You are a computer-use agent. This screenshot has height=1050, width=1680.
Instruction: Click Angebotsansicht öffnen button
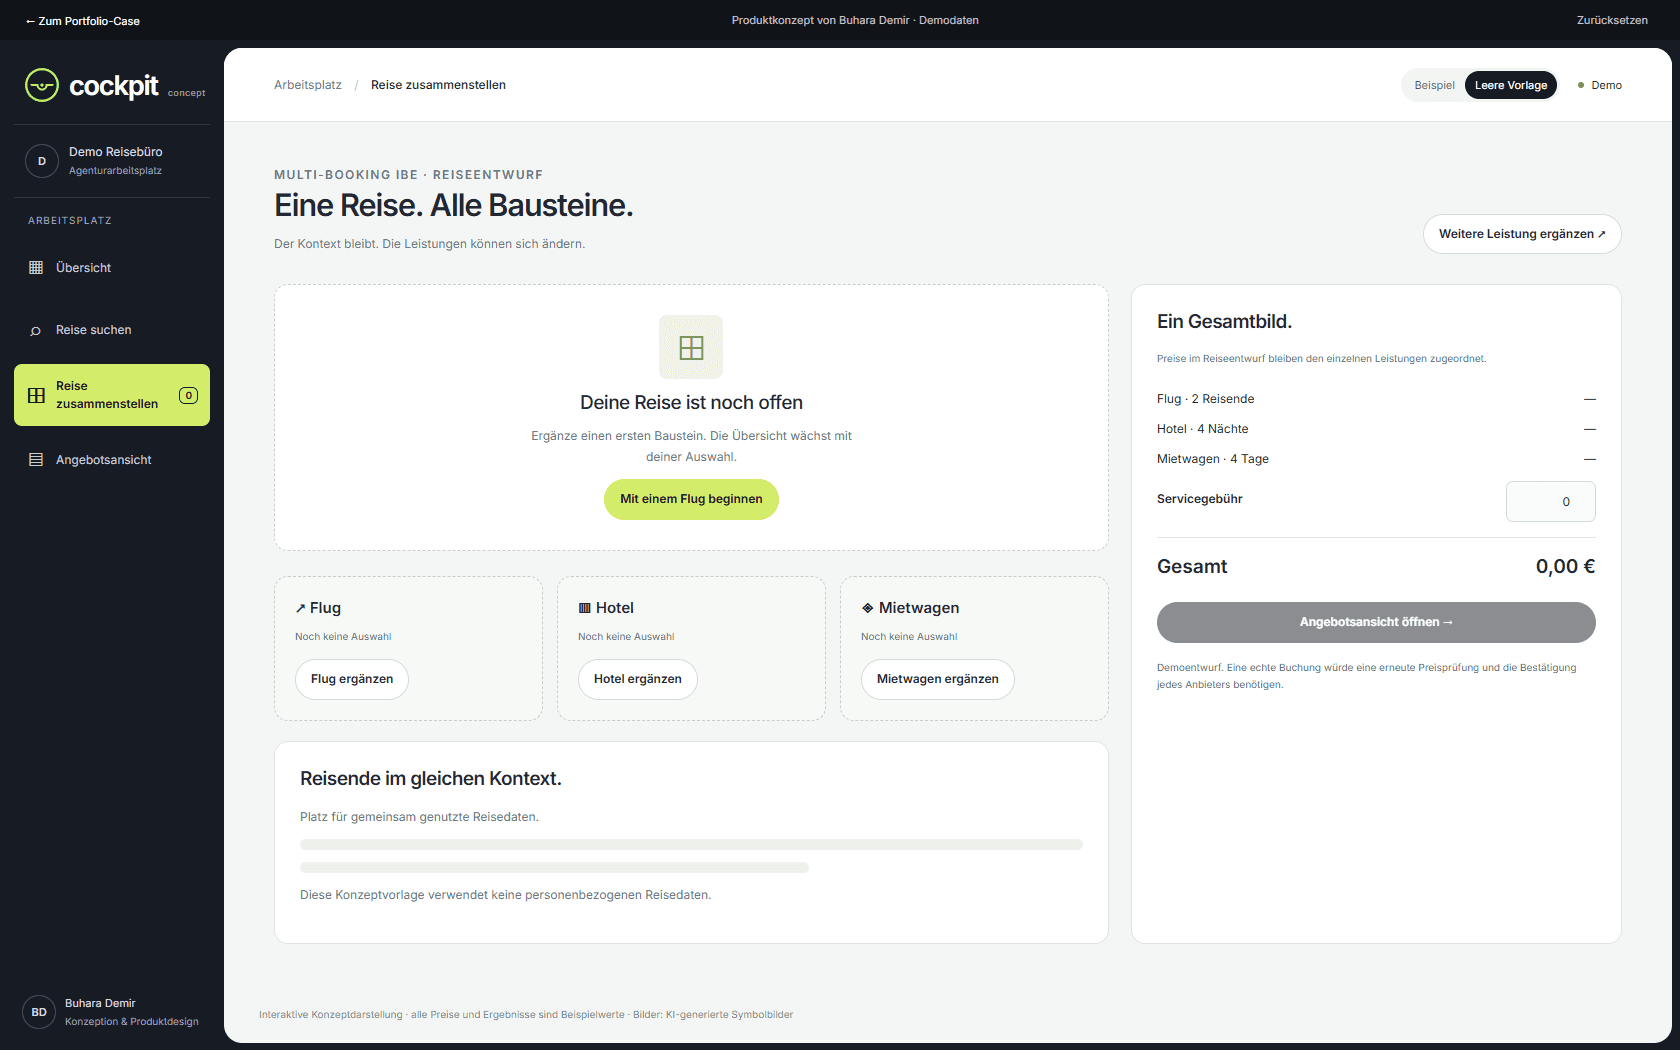coord(1376,622)
